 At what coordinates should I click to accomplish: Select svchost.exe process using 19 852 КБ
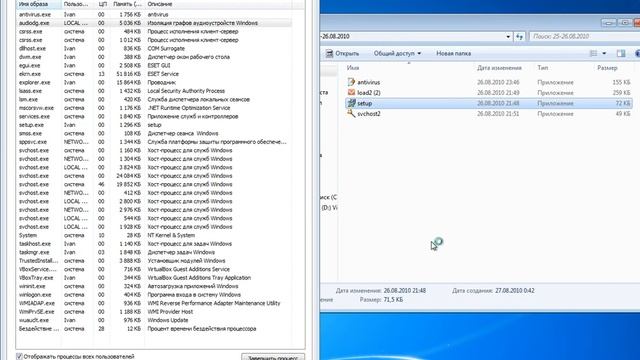coord(154,184)
